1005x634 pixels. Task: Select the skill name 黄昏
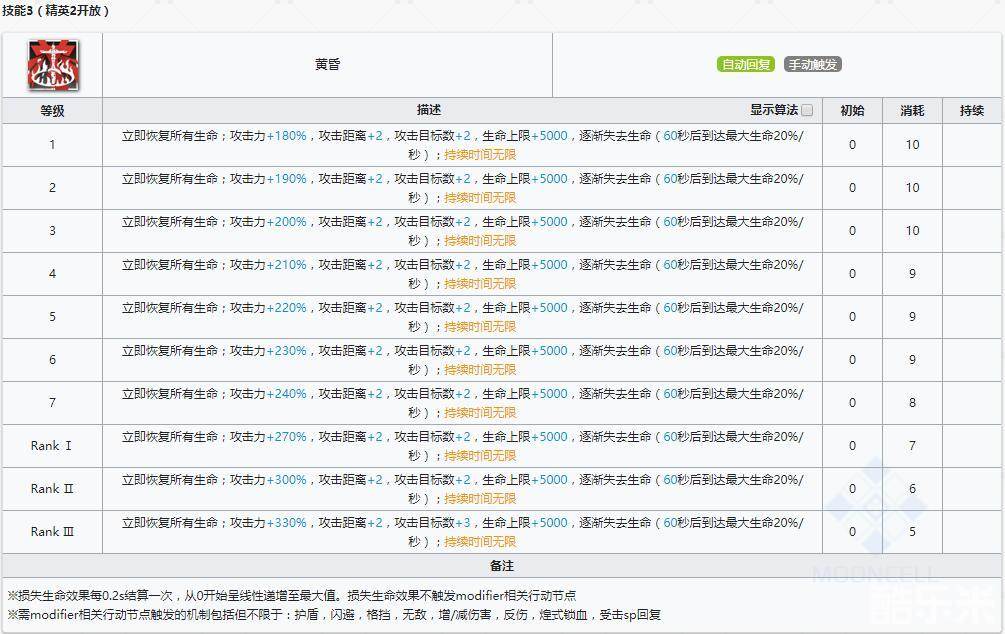[327, 65]
